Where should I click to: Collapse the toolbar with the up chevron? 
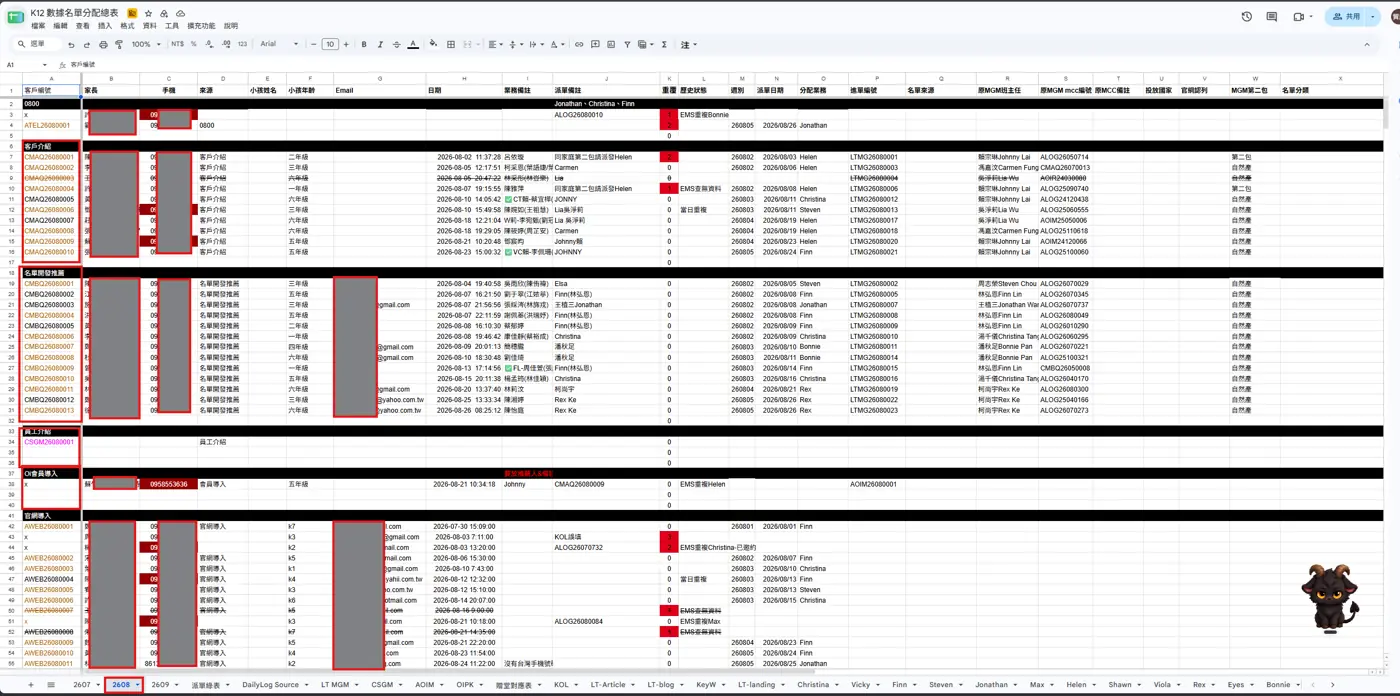click(1367, 44)
